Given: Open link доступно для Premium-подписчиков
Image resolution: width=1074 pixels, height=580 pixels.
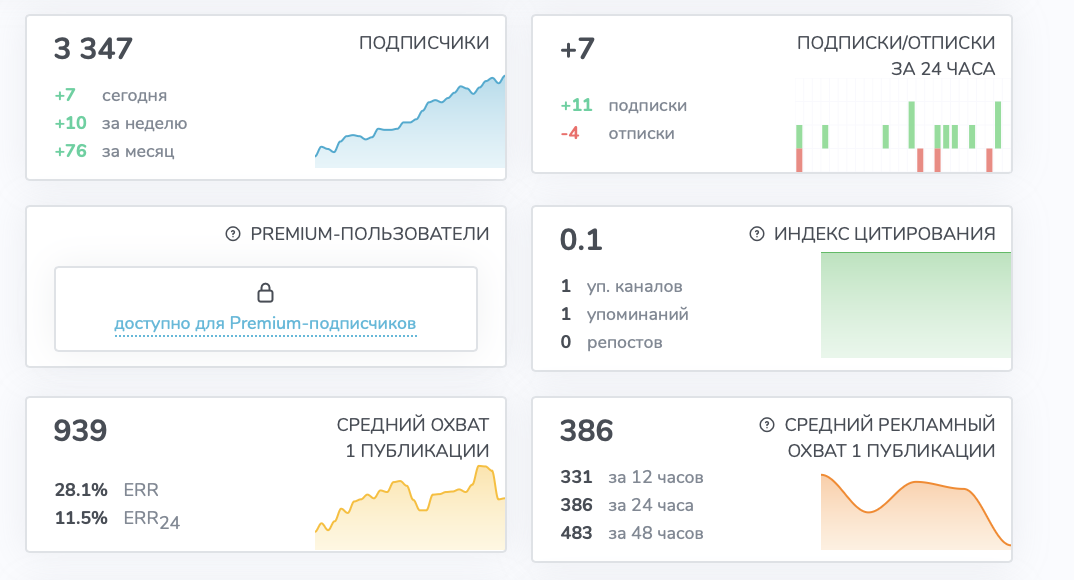Looking at the screenshot, I should (265, 323).
